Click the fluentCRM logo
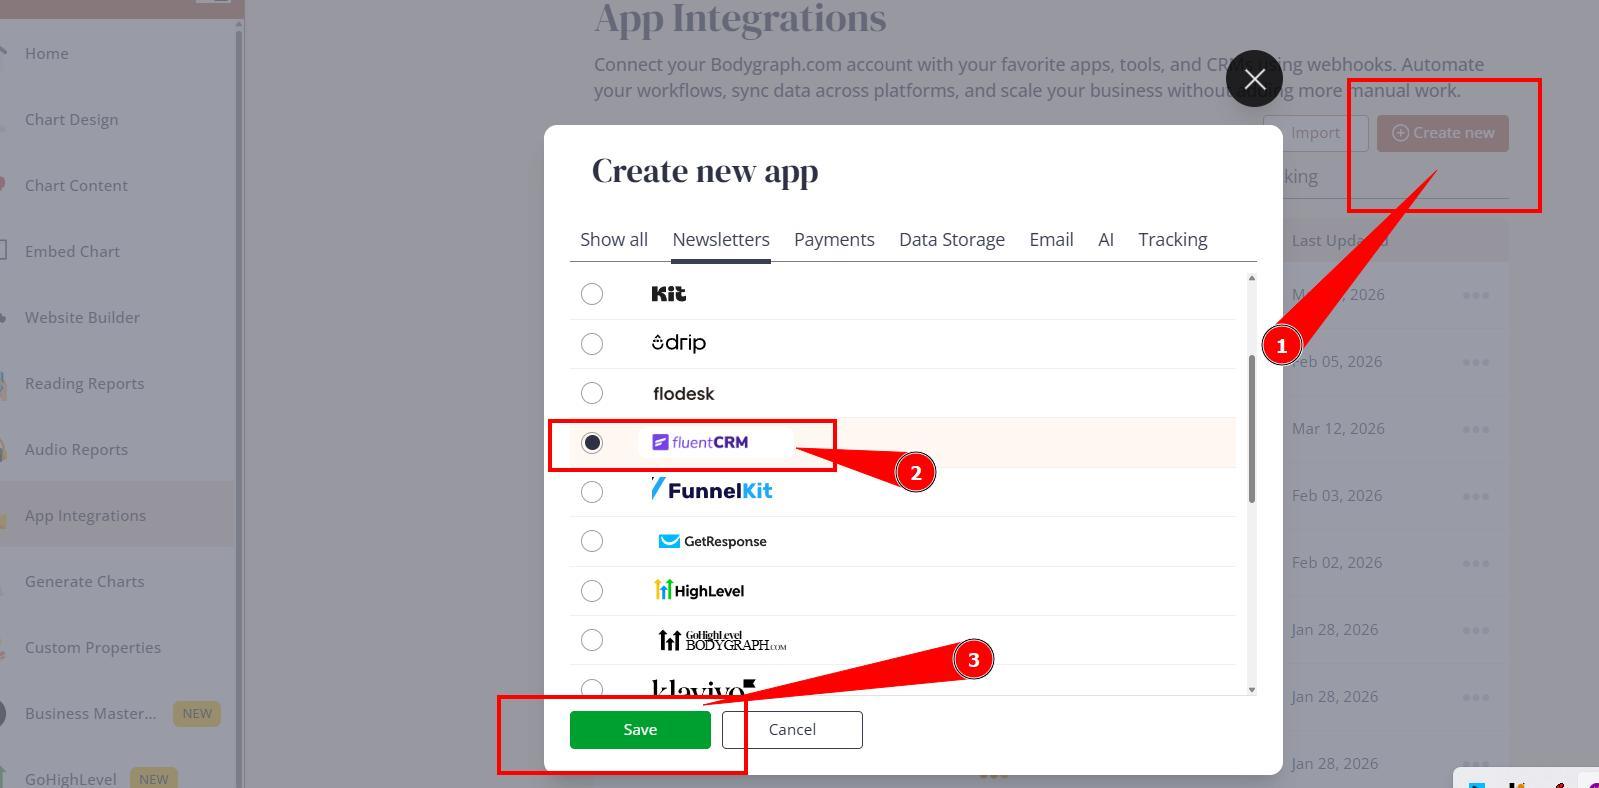Screen dimensions: 1599x788 point(700,442)
